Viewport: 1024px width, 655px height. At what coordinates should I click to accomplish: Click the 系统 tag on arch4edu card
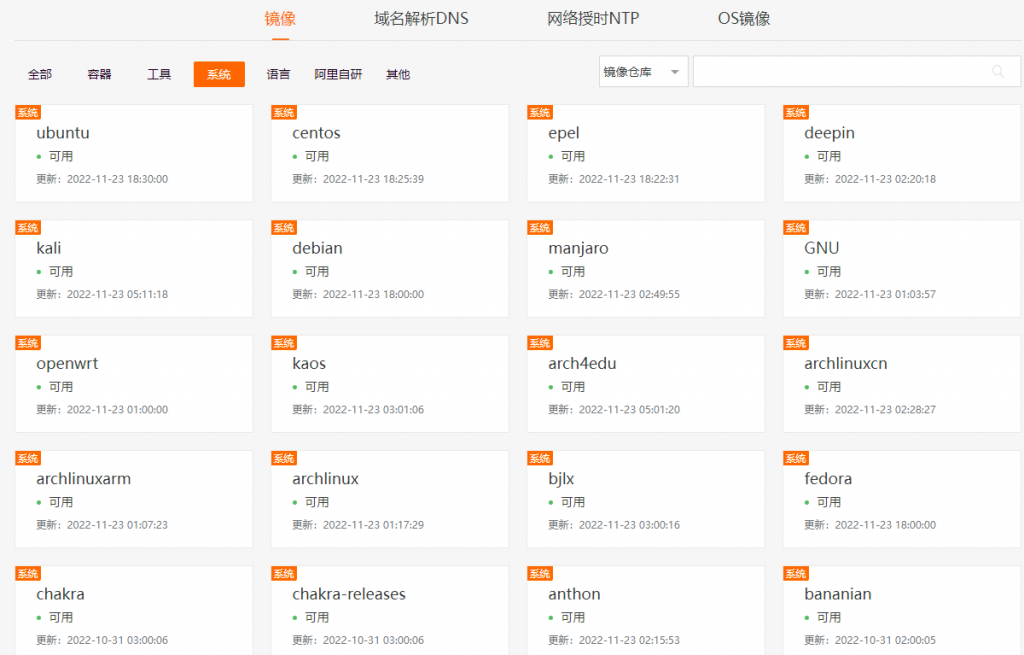(540, 343)
